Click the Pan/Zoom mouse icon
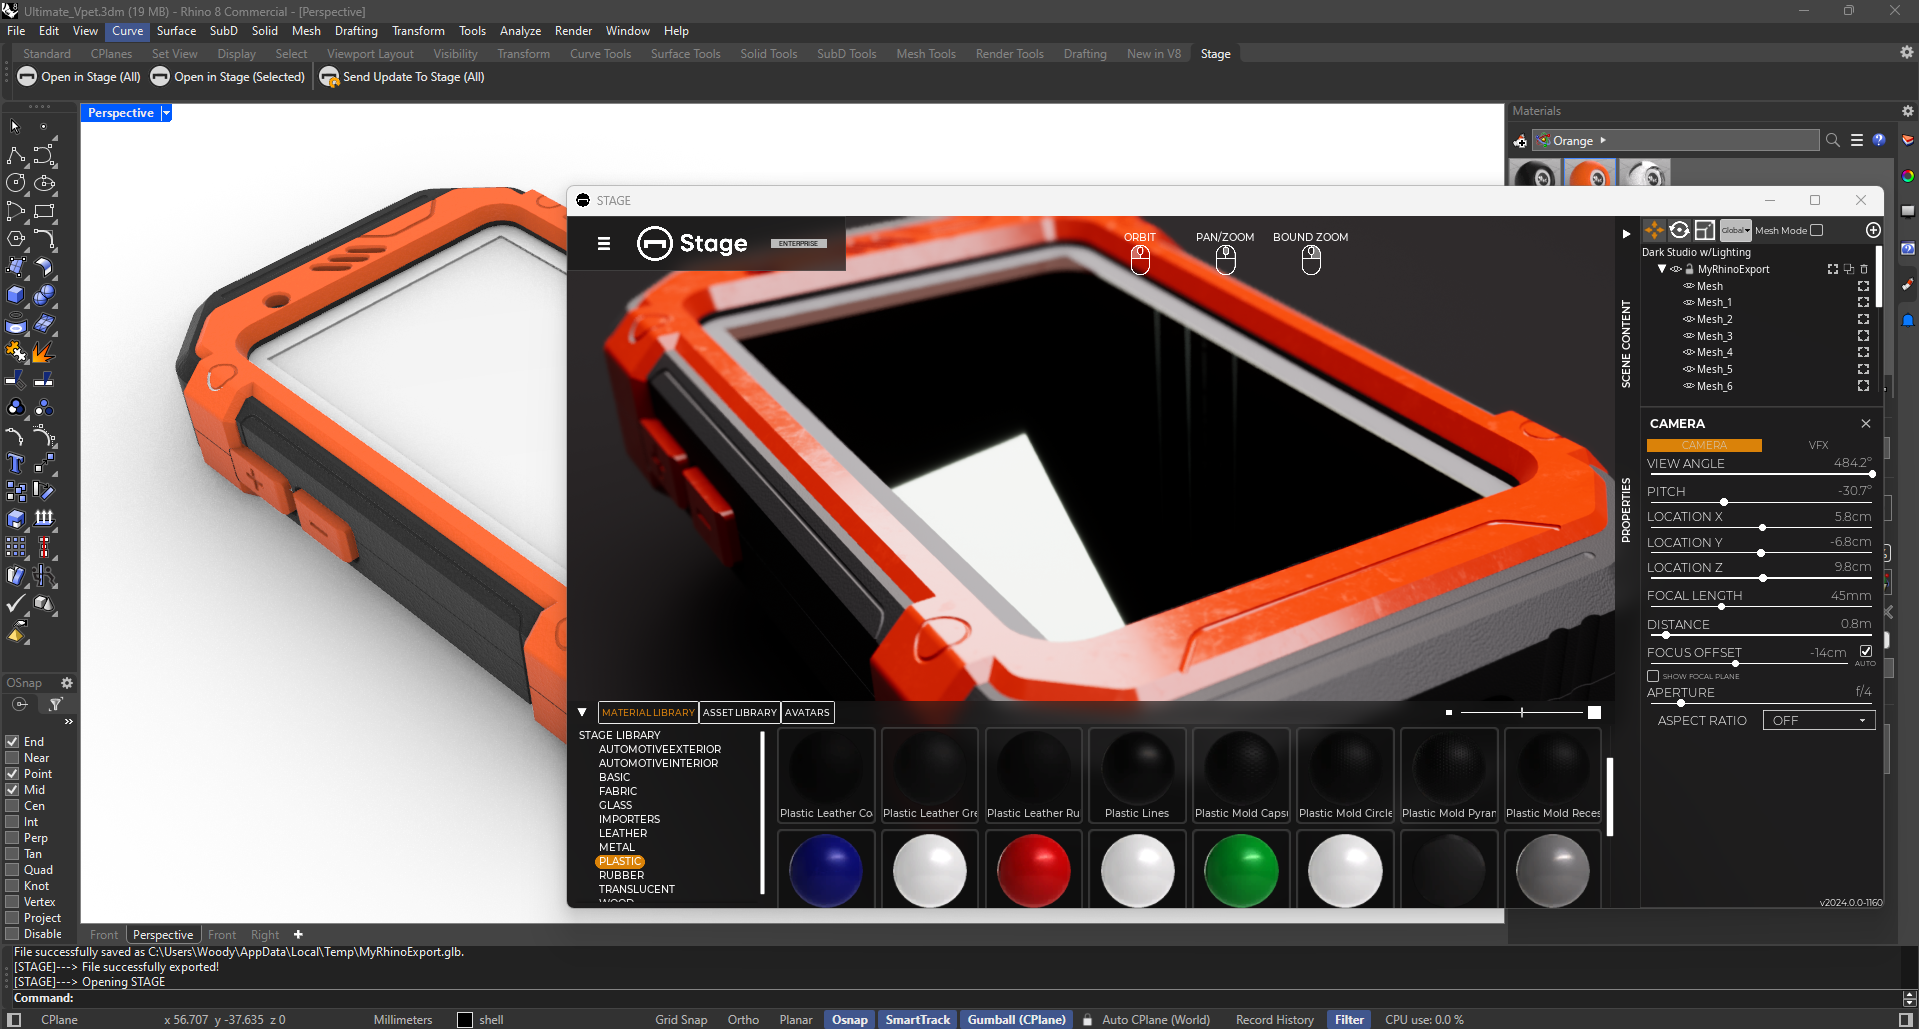The image size is (1919, 1029). 1226,260
